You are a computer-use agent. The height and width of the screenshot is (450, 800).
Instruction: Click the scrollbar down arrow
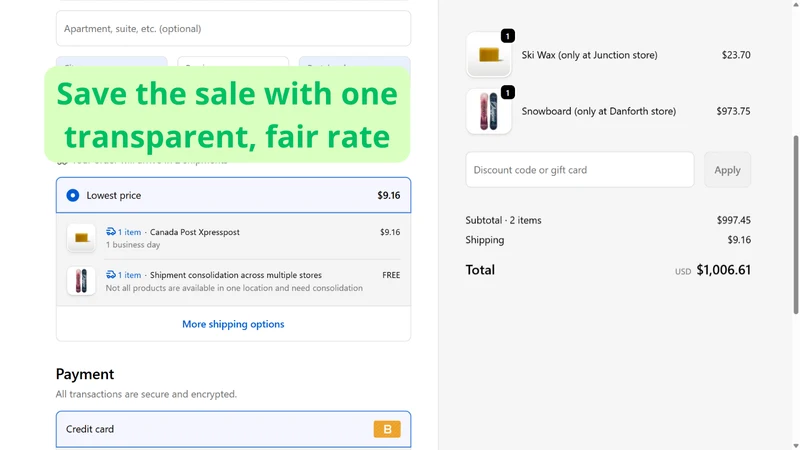[x=795, y=446]
